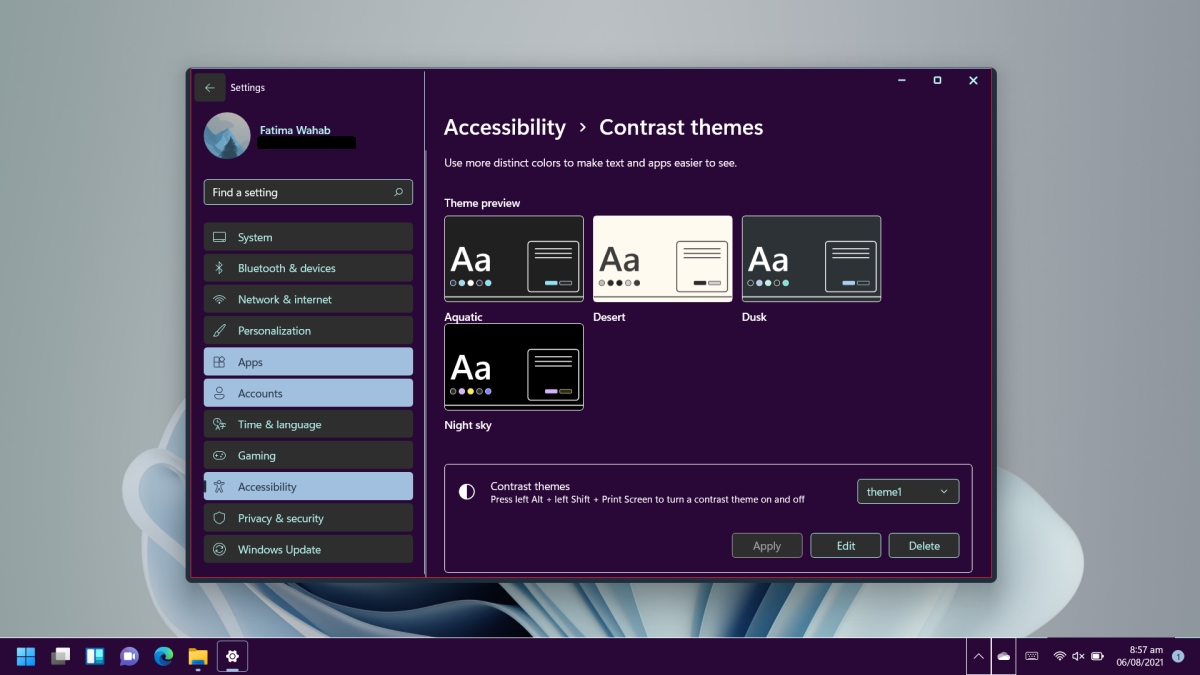Delete the selected contrast theme
The image size is (1200, 675).
[x=924, y=545]
